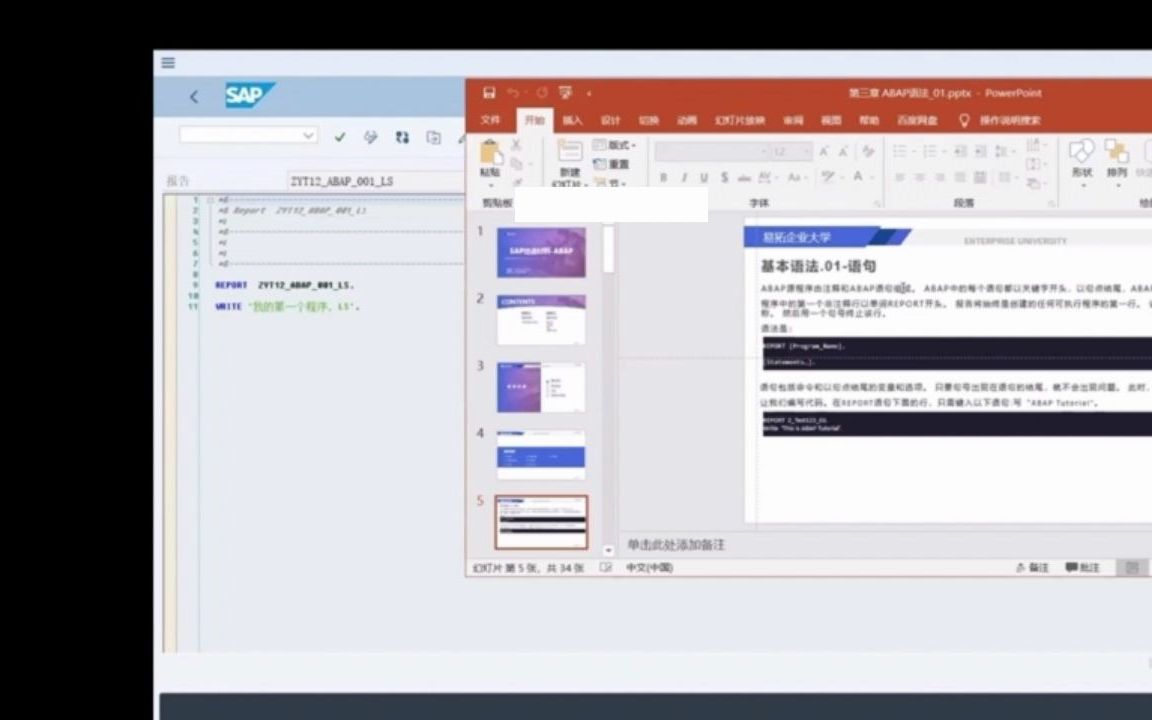Click the syntax check icon in SAP toolbar
The image size is (1152, 720).
pos(341,137)
